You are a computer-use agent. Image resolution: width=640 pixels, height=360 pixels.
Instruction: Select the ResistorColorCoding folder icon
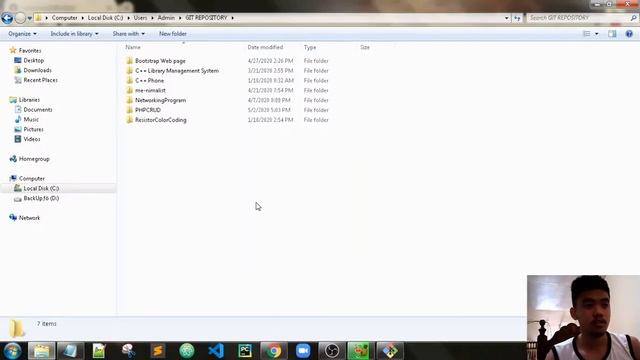coord(130,120)
